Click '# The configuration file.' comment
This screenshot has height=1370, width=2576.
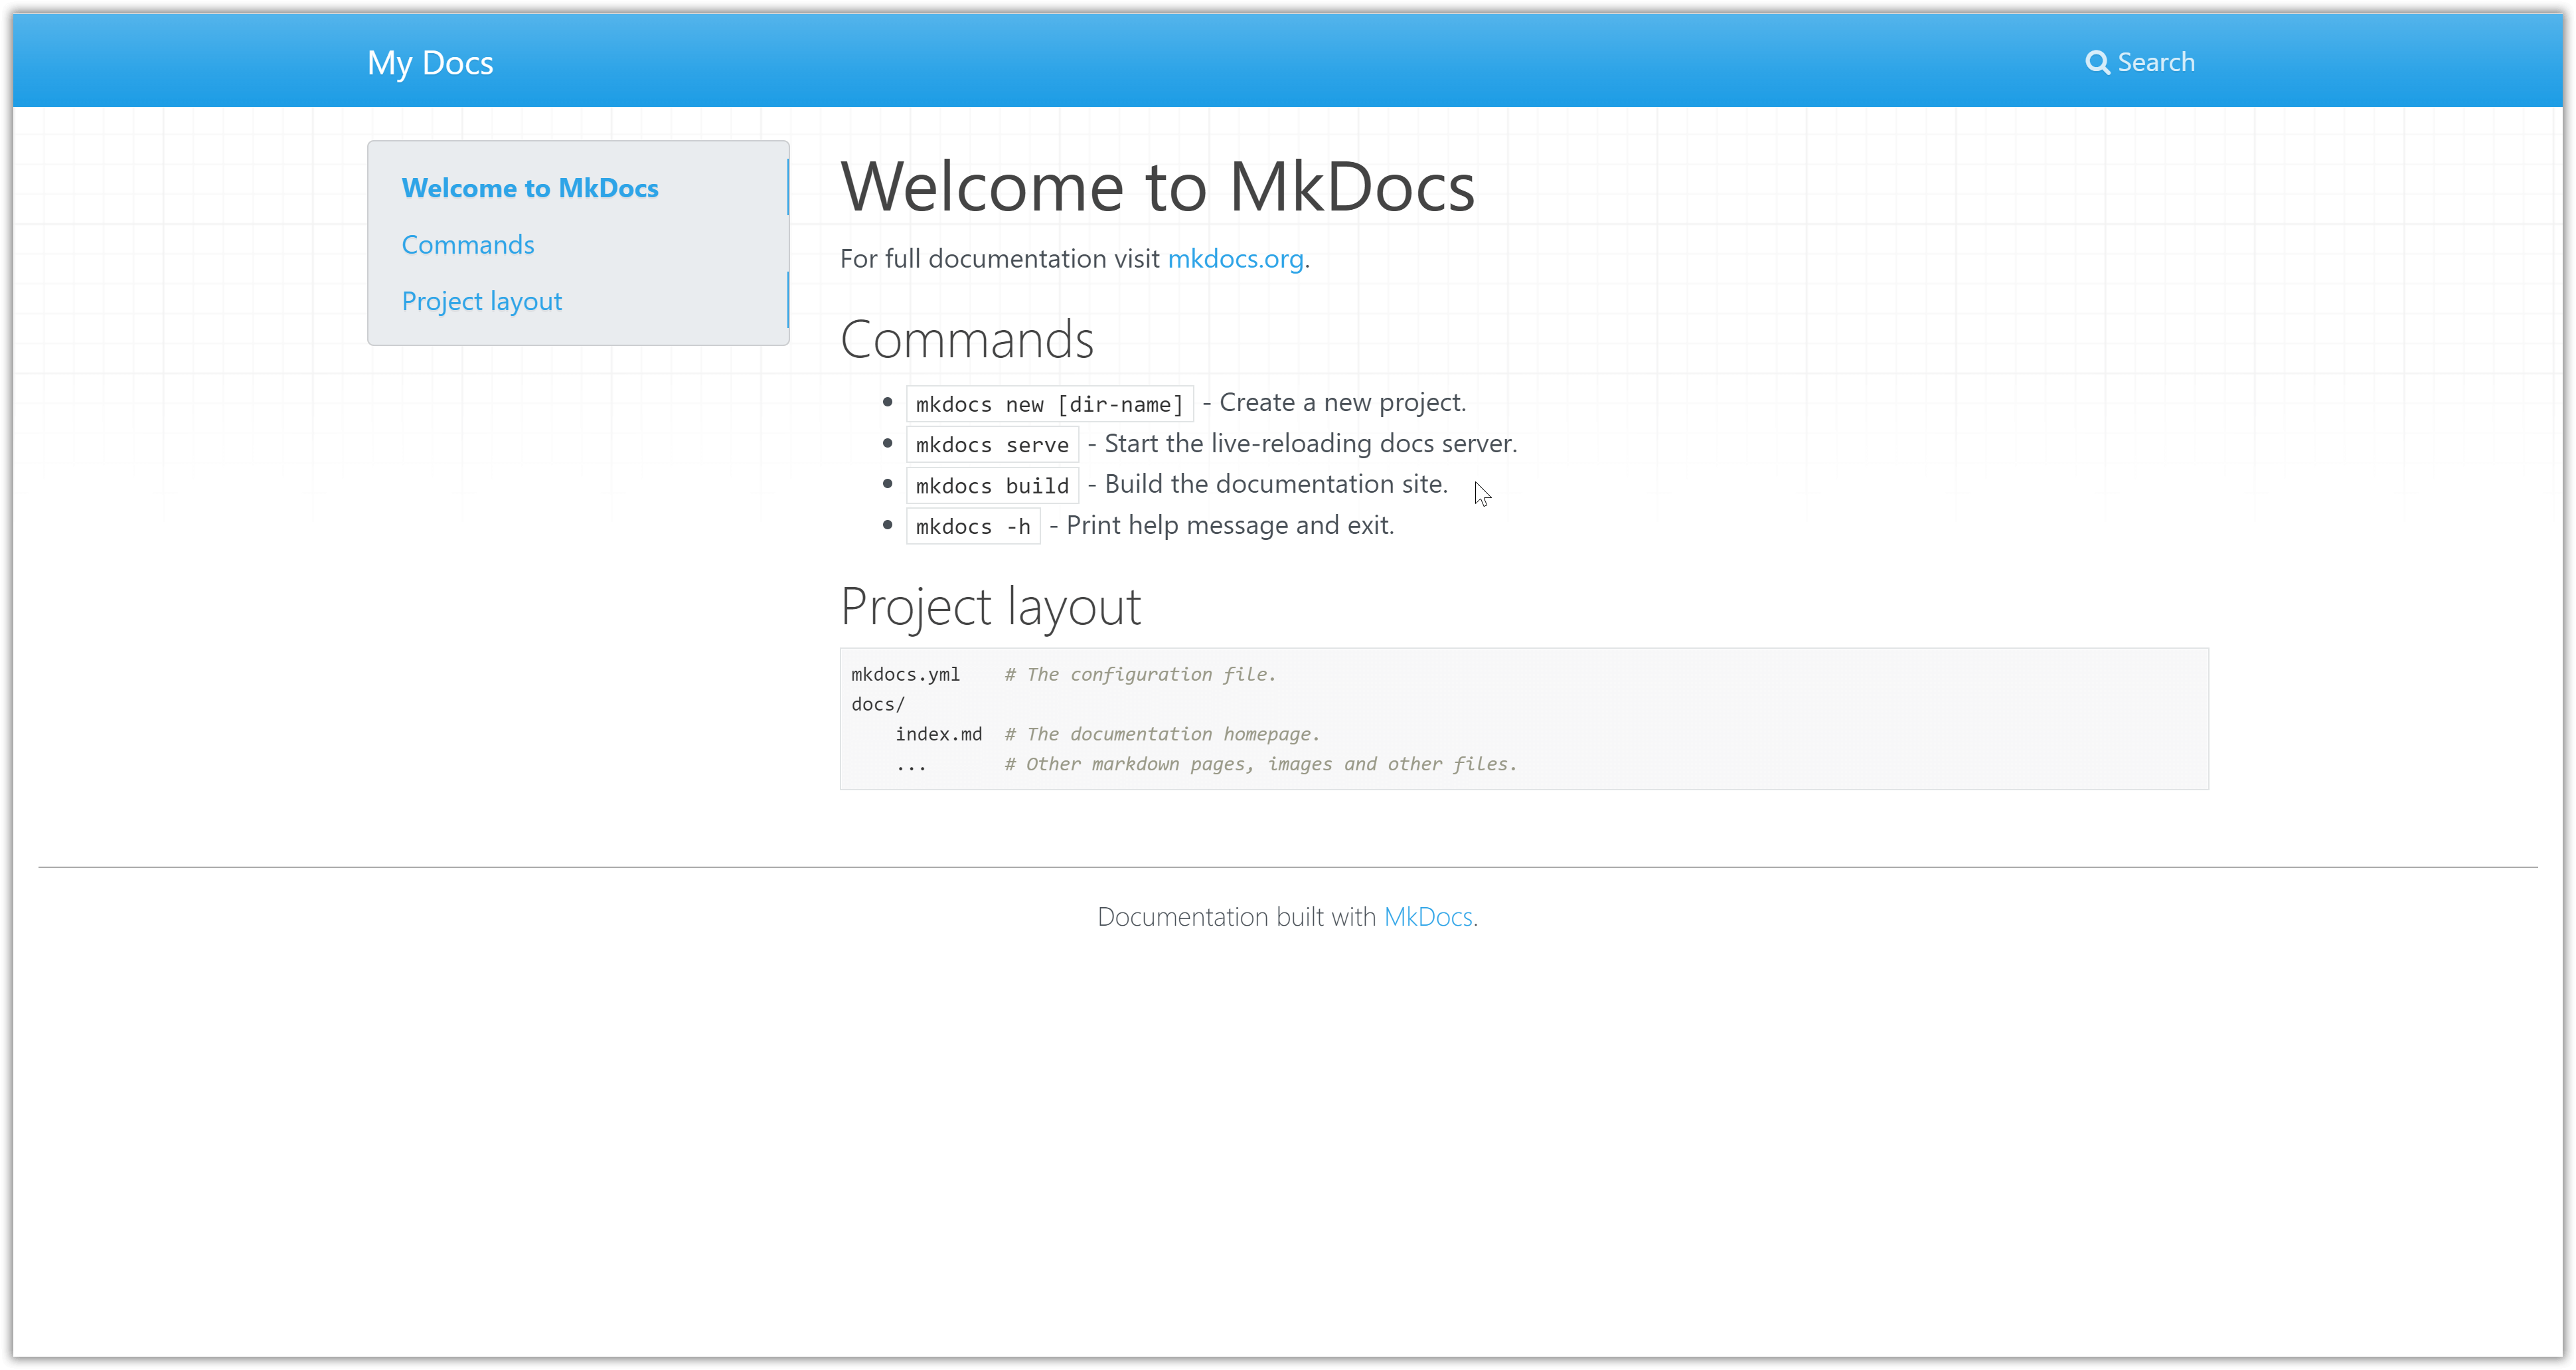coord(1141,675)
